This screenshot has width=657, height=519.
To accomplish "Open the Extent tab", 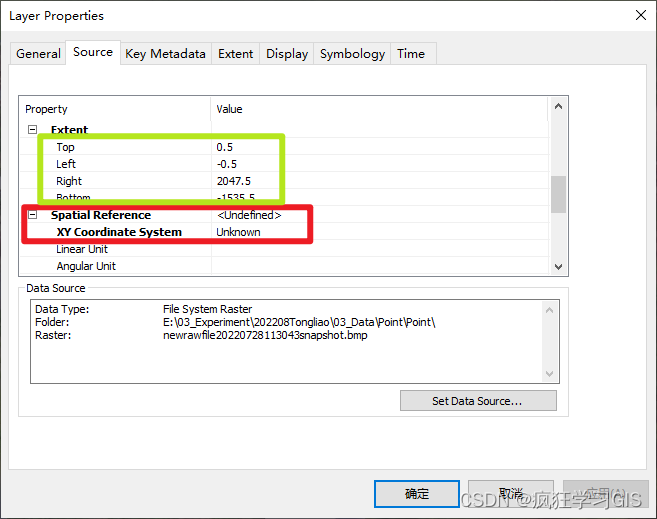I will point(235,54).
